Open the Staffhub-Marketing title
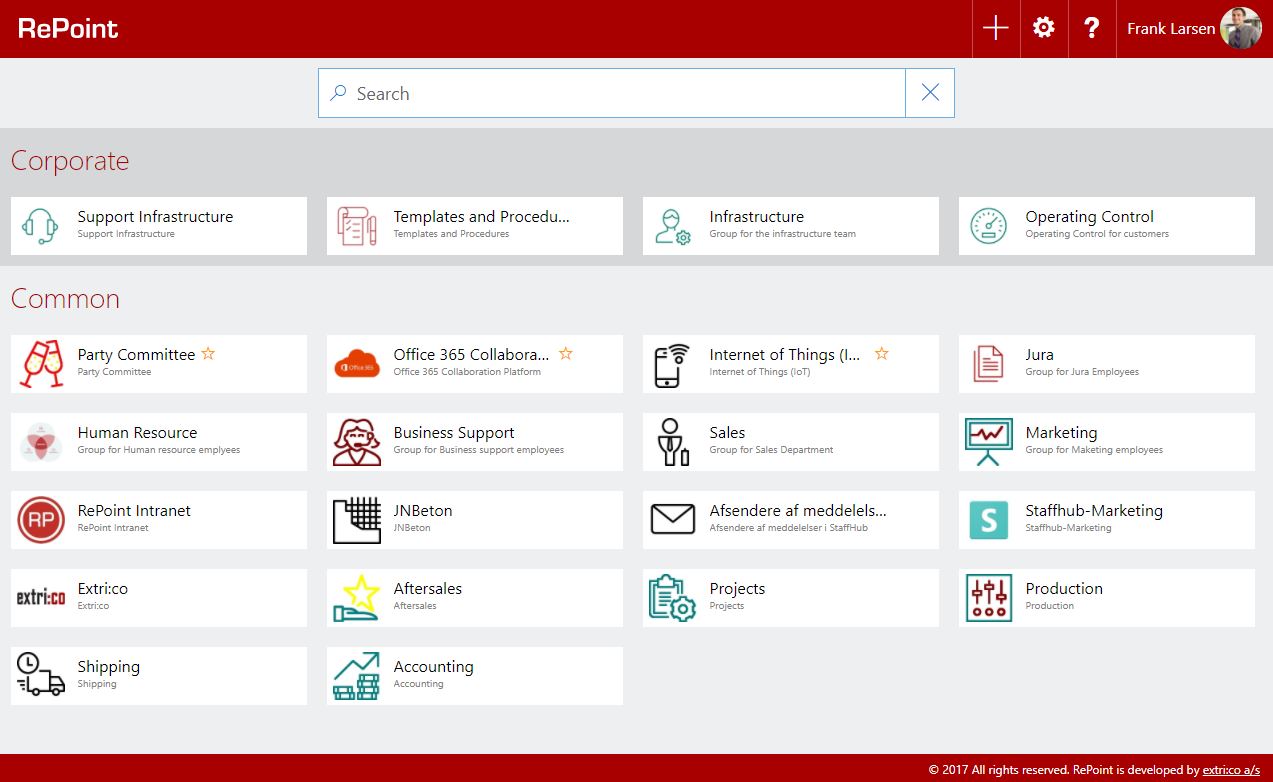The height and width of the screenshot is (782, 1273). [1094, 511]
